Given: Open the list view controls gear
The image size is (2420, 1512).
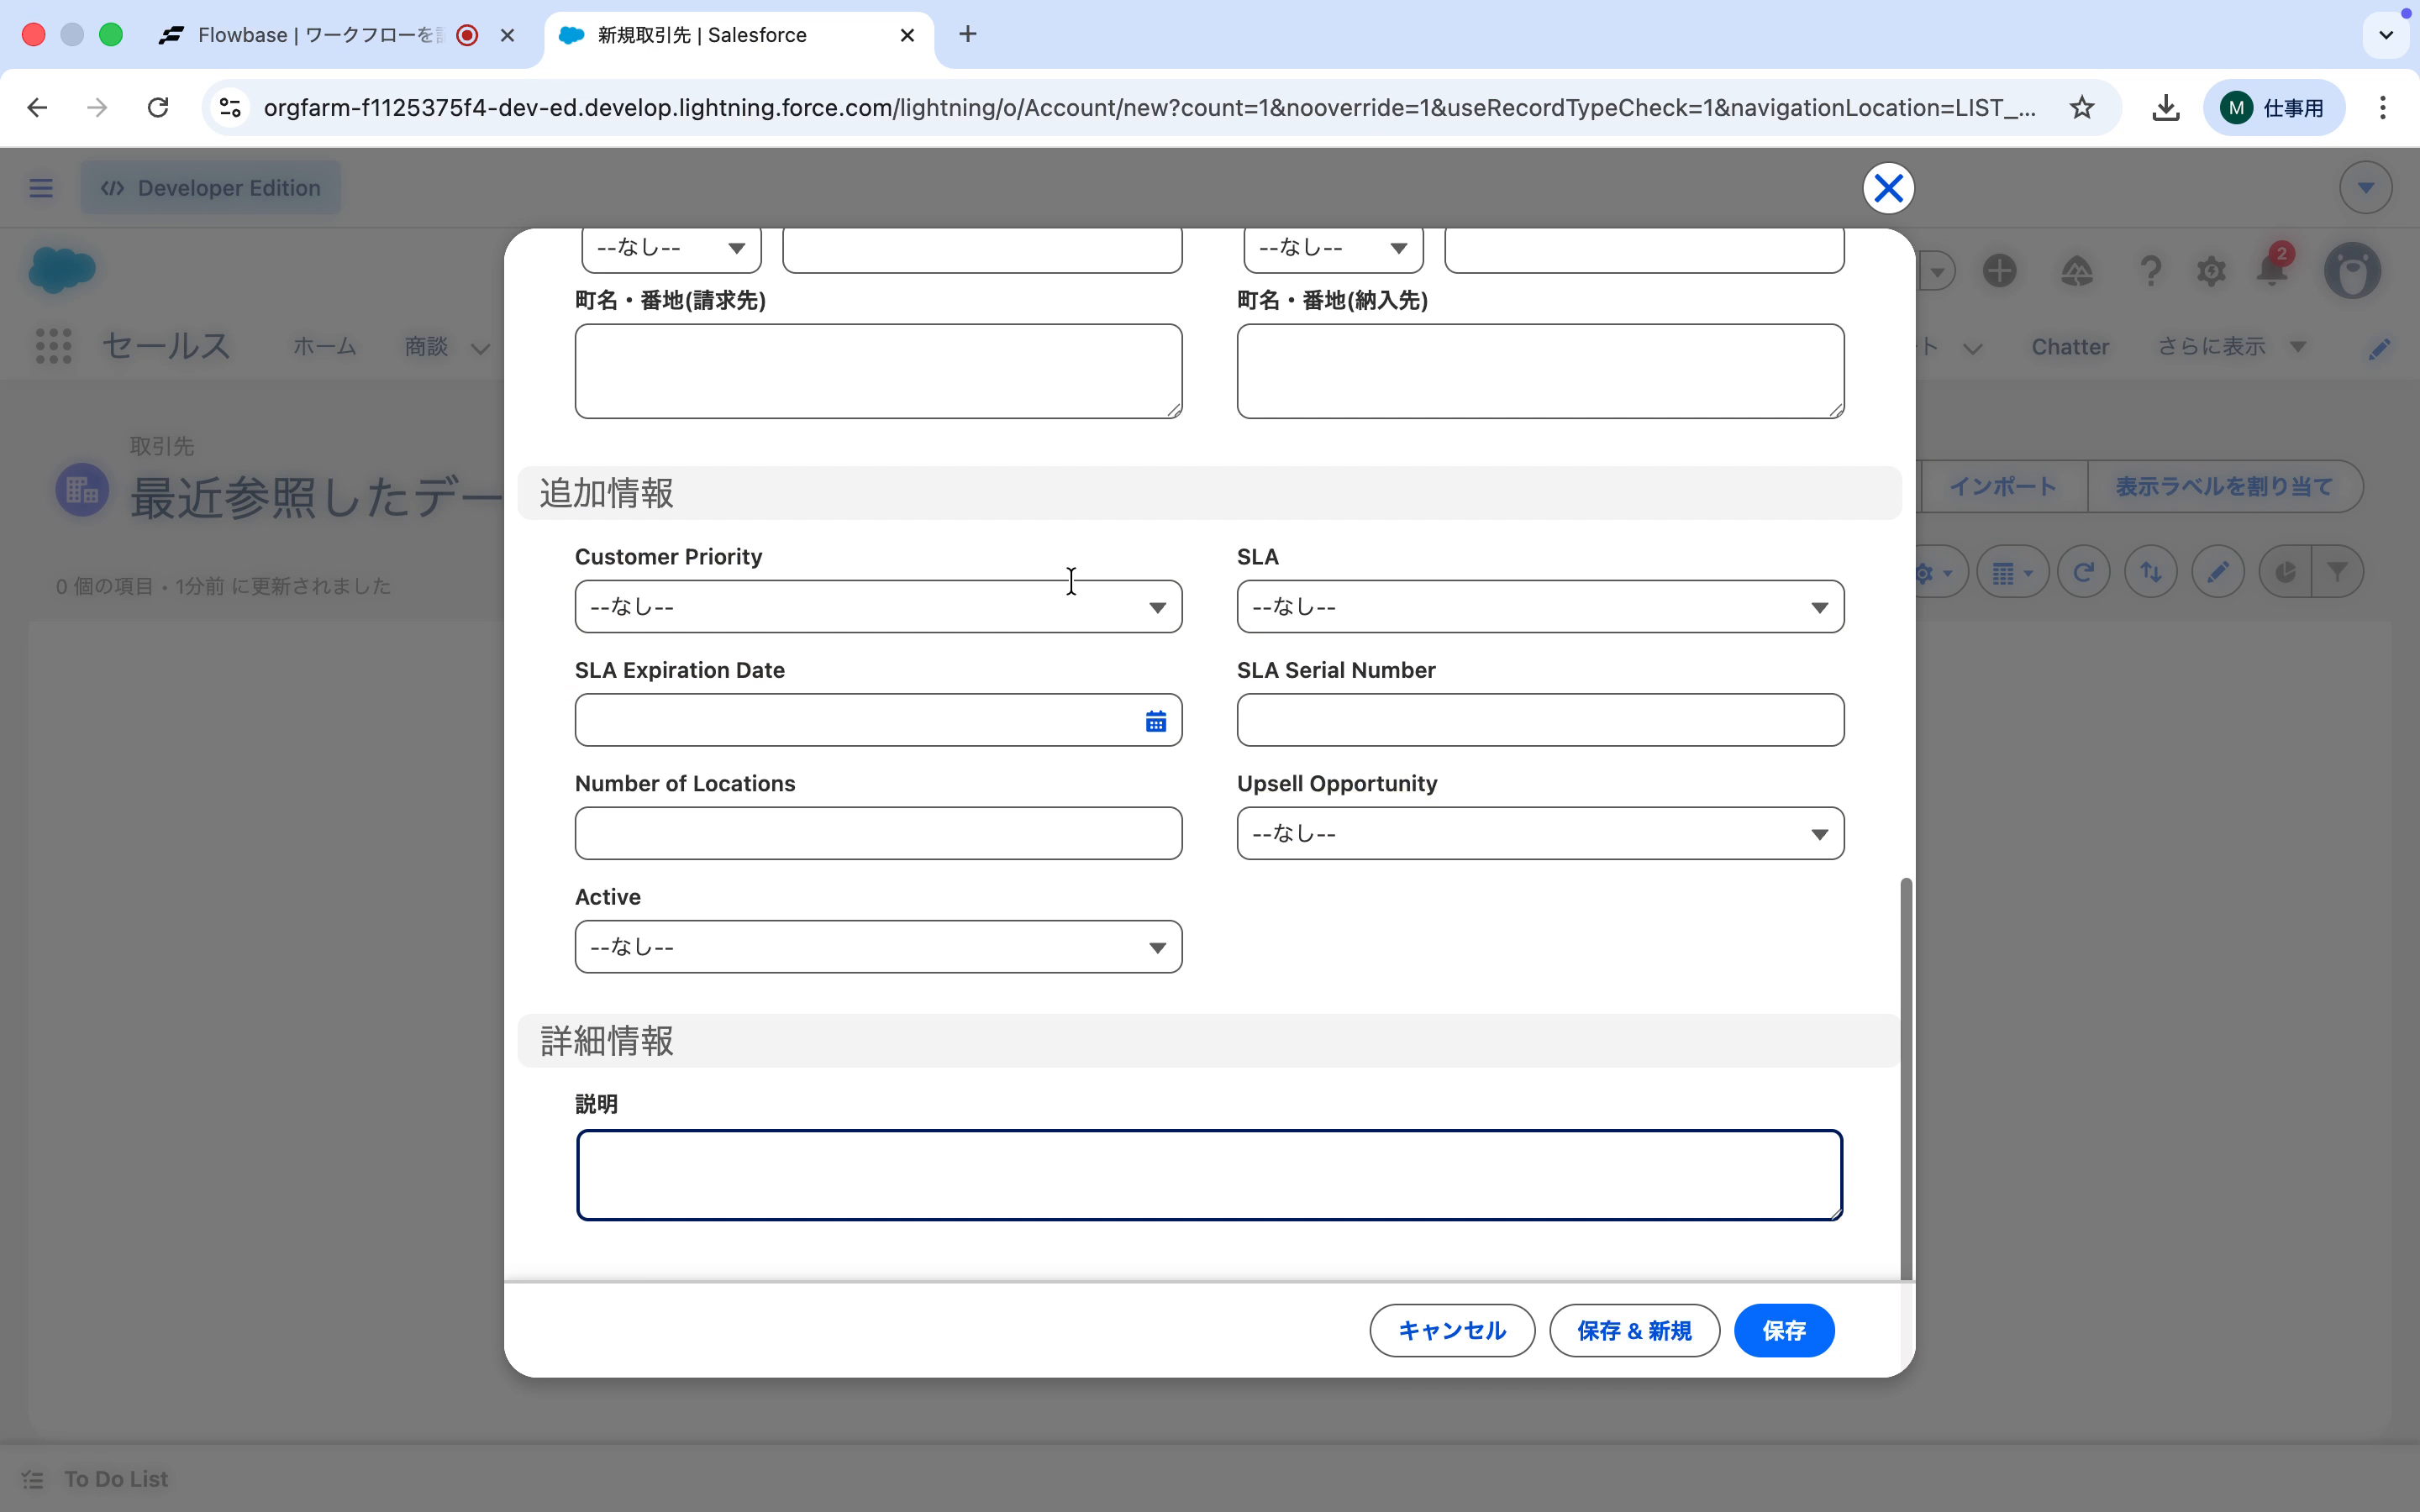Looking at the screenshot, I should [x=1925, y=571].
